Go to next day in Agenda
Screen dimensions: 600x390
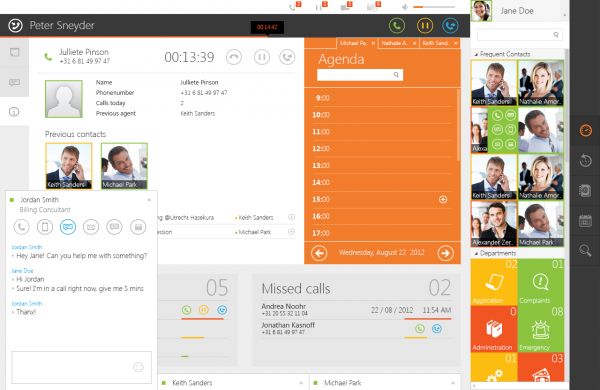coord(445,253)
